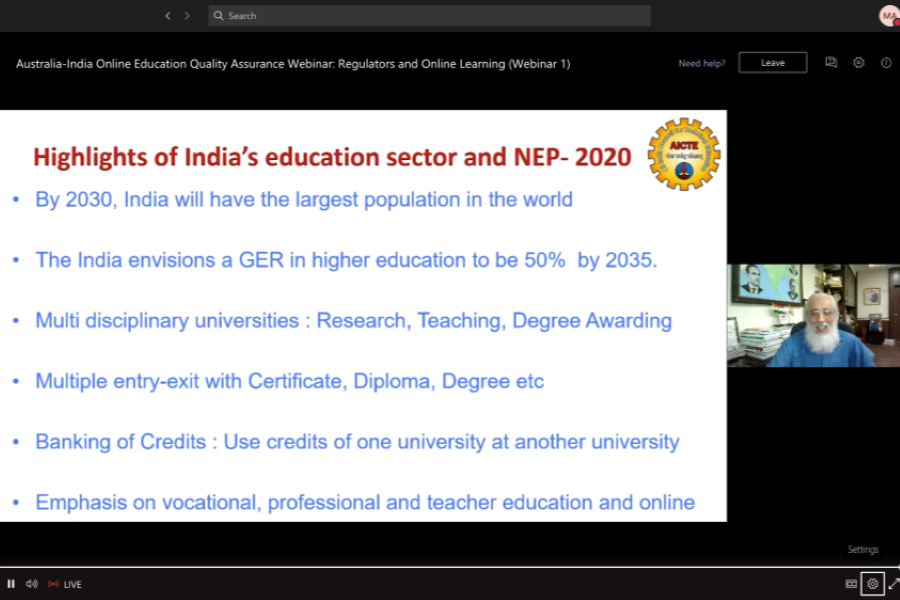
Task: Click bullet 'Emphasis on vocational, professional'
Action: (365, 502)
